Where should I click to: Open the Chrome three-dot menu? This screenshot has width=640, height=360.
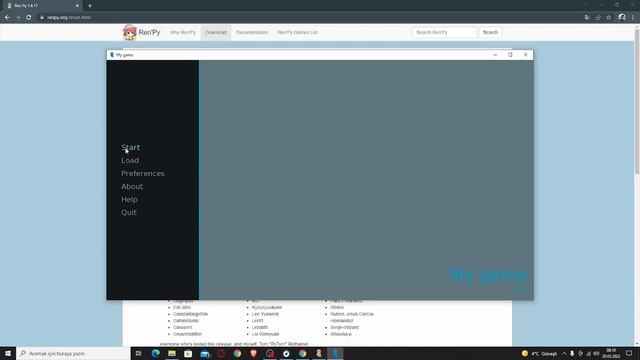pyautogui.click(x=633, y=18)
